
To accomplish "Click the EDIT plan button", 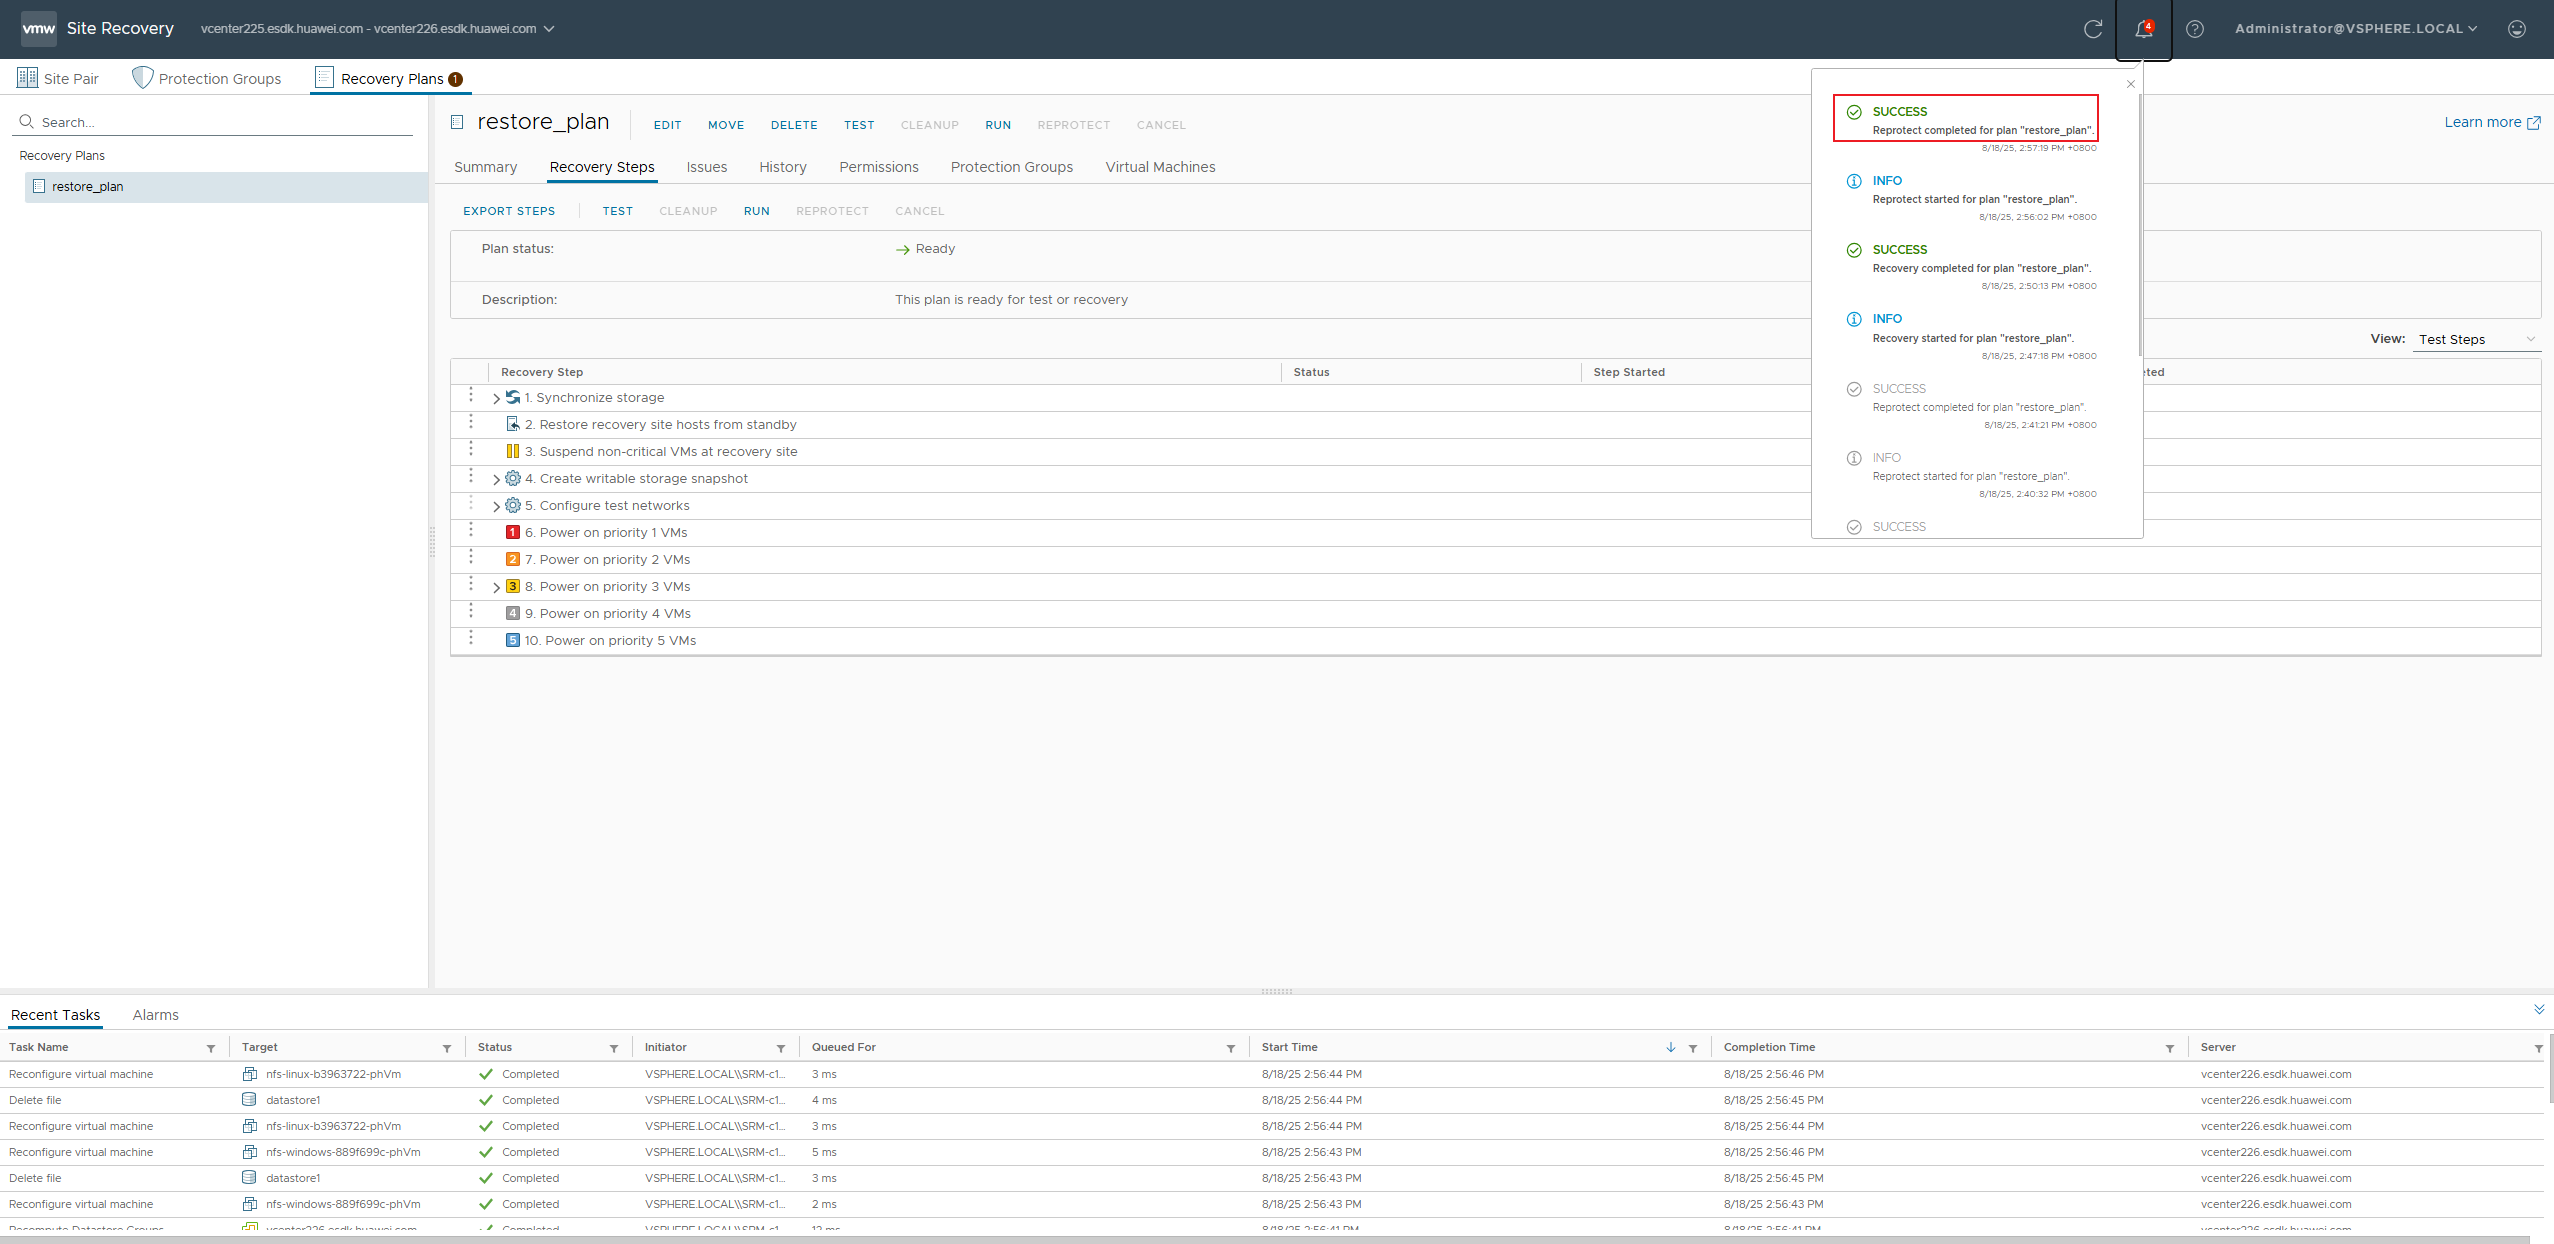I will tap(667, 125).
